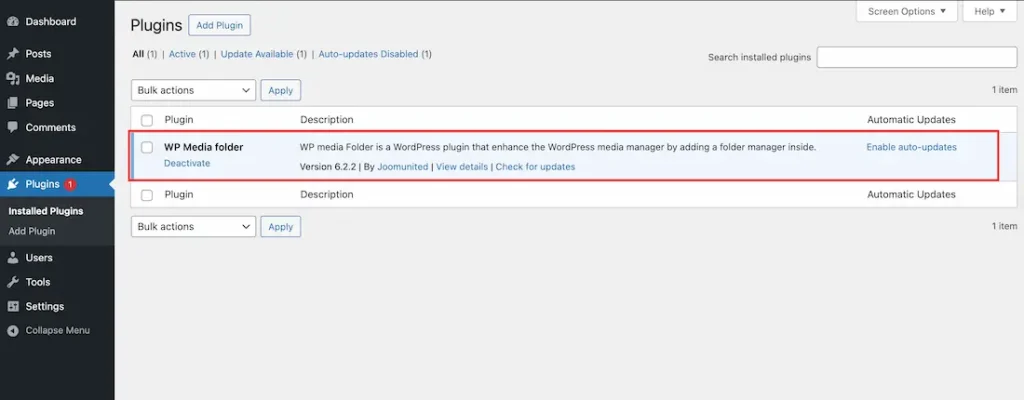Image resolution: width=1024 pixels, height=400 pixels.
Task: Tick the WP Media folder row checkbox
Action: point(147,148)
